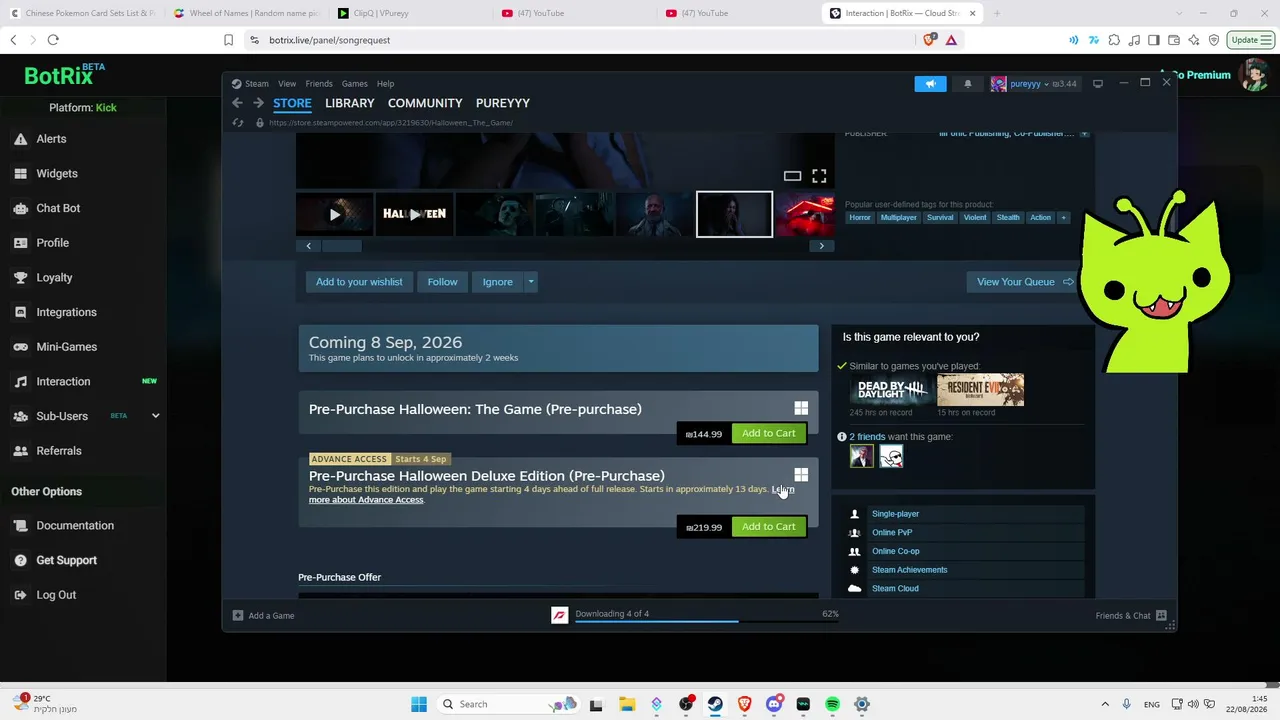Open Widgets in BotRix sidebar

(57, 174)
